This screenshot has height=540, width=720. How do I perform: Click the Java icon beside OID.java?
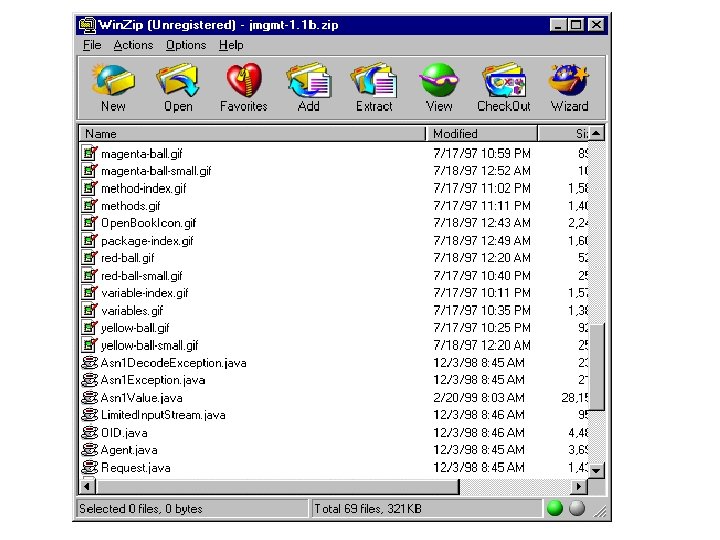[x=90, y=432]
